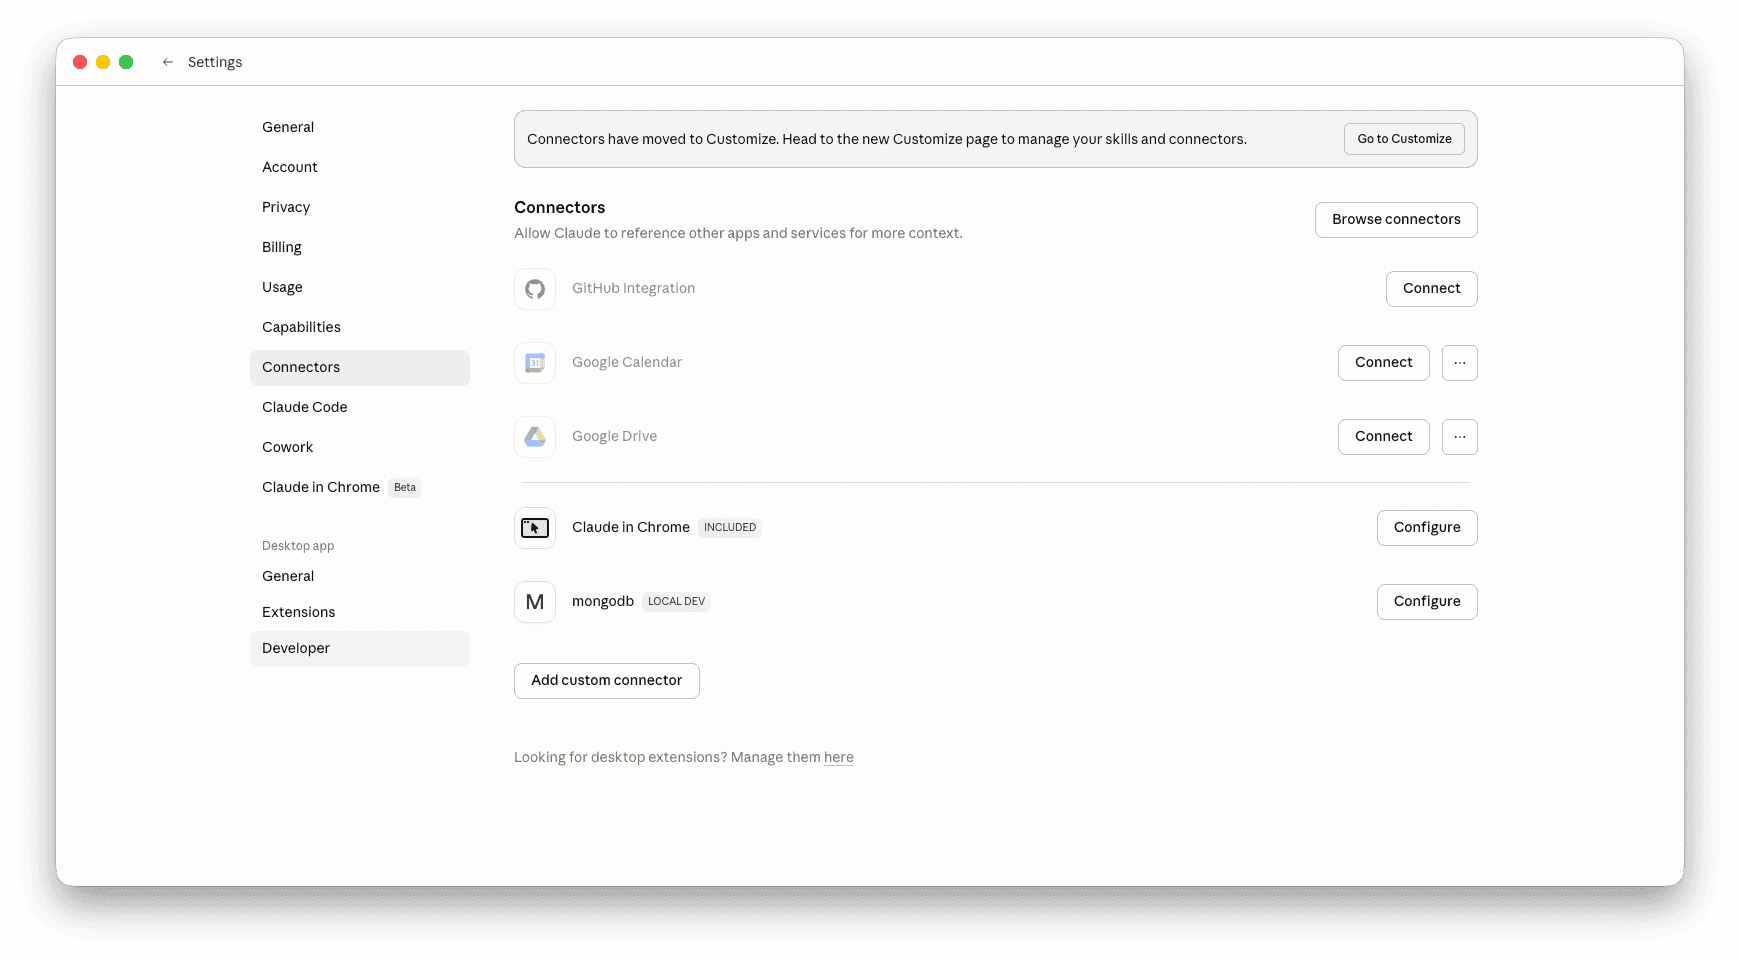This screenshot has width=1740, height=960.
Task: Click the Claude in Chrome connector icon
Action: click(x=535, y=528)
